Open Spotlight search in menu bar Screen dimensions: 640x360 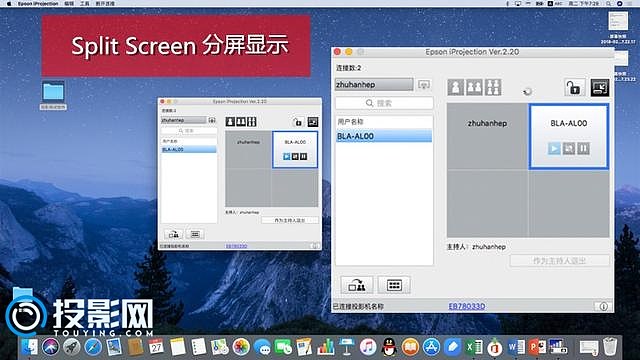tap(609, 3)
